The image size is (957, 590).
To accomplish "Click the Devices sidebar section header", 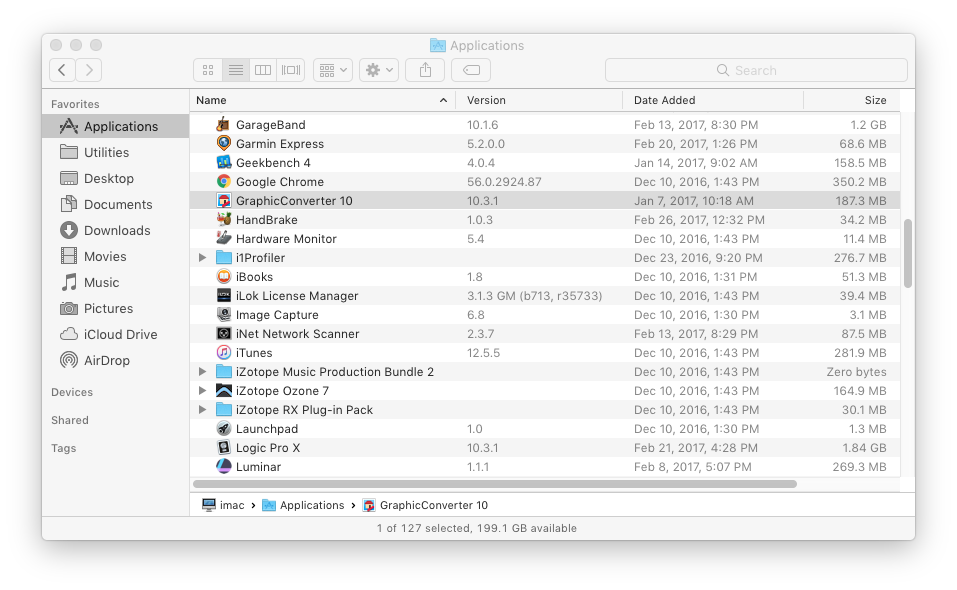I will tap(72, 392).
